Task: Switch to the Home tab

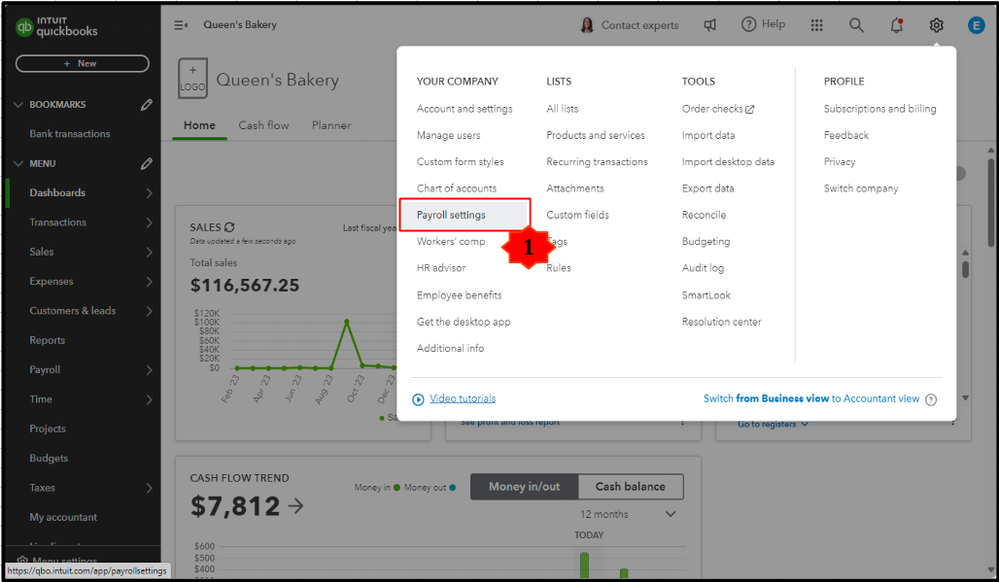Action: [x=199, y=125]
